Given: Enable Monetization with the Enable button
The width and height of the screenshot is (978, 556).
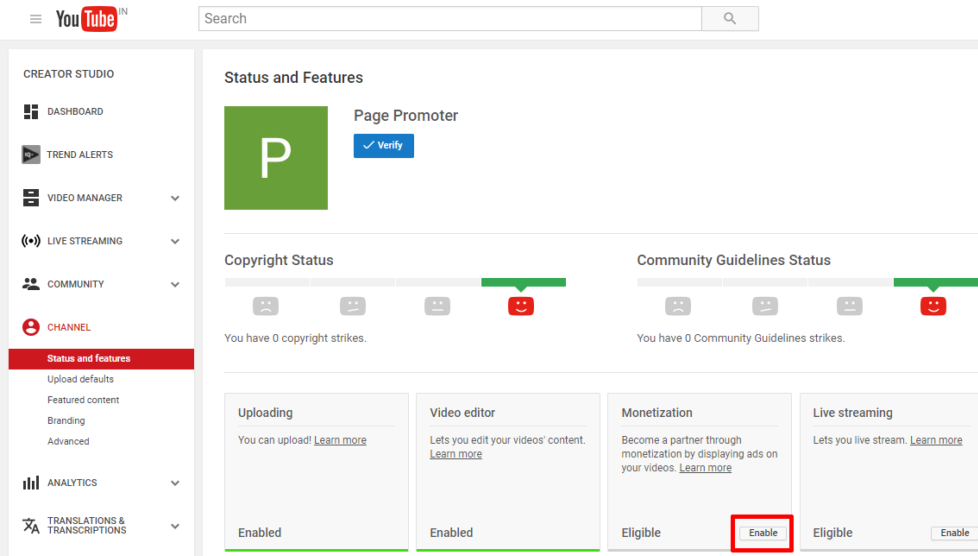Looking at the screenshot, I should click(x=763, y=533).
